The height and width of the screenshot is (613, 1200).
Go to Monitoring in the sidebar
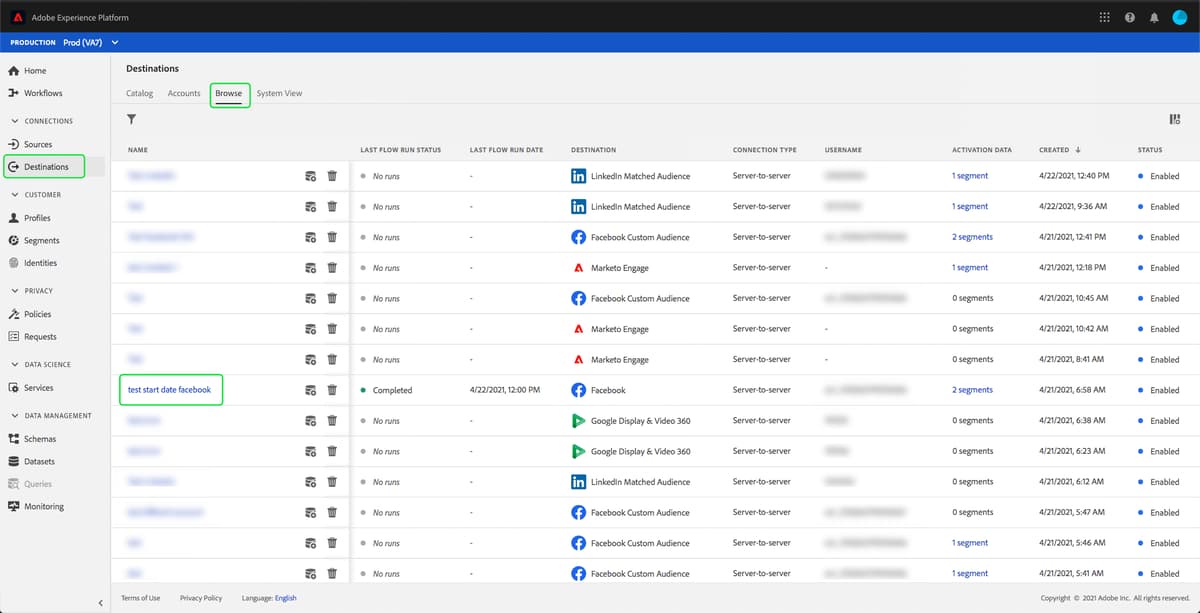pos(45,506)
